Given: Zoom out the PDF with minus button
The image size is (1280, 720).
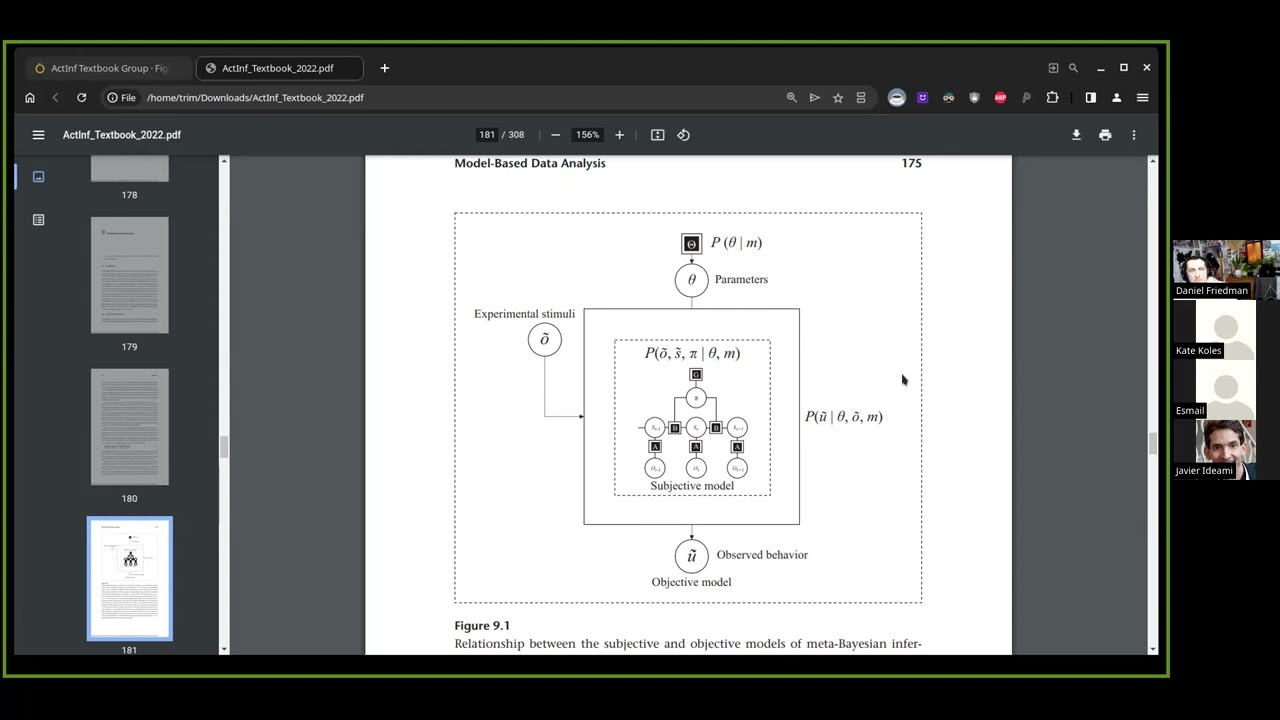Looking at the screenshot, I should 555,135.
